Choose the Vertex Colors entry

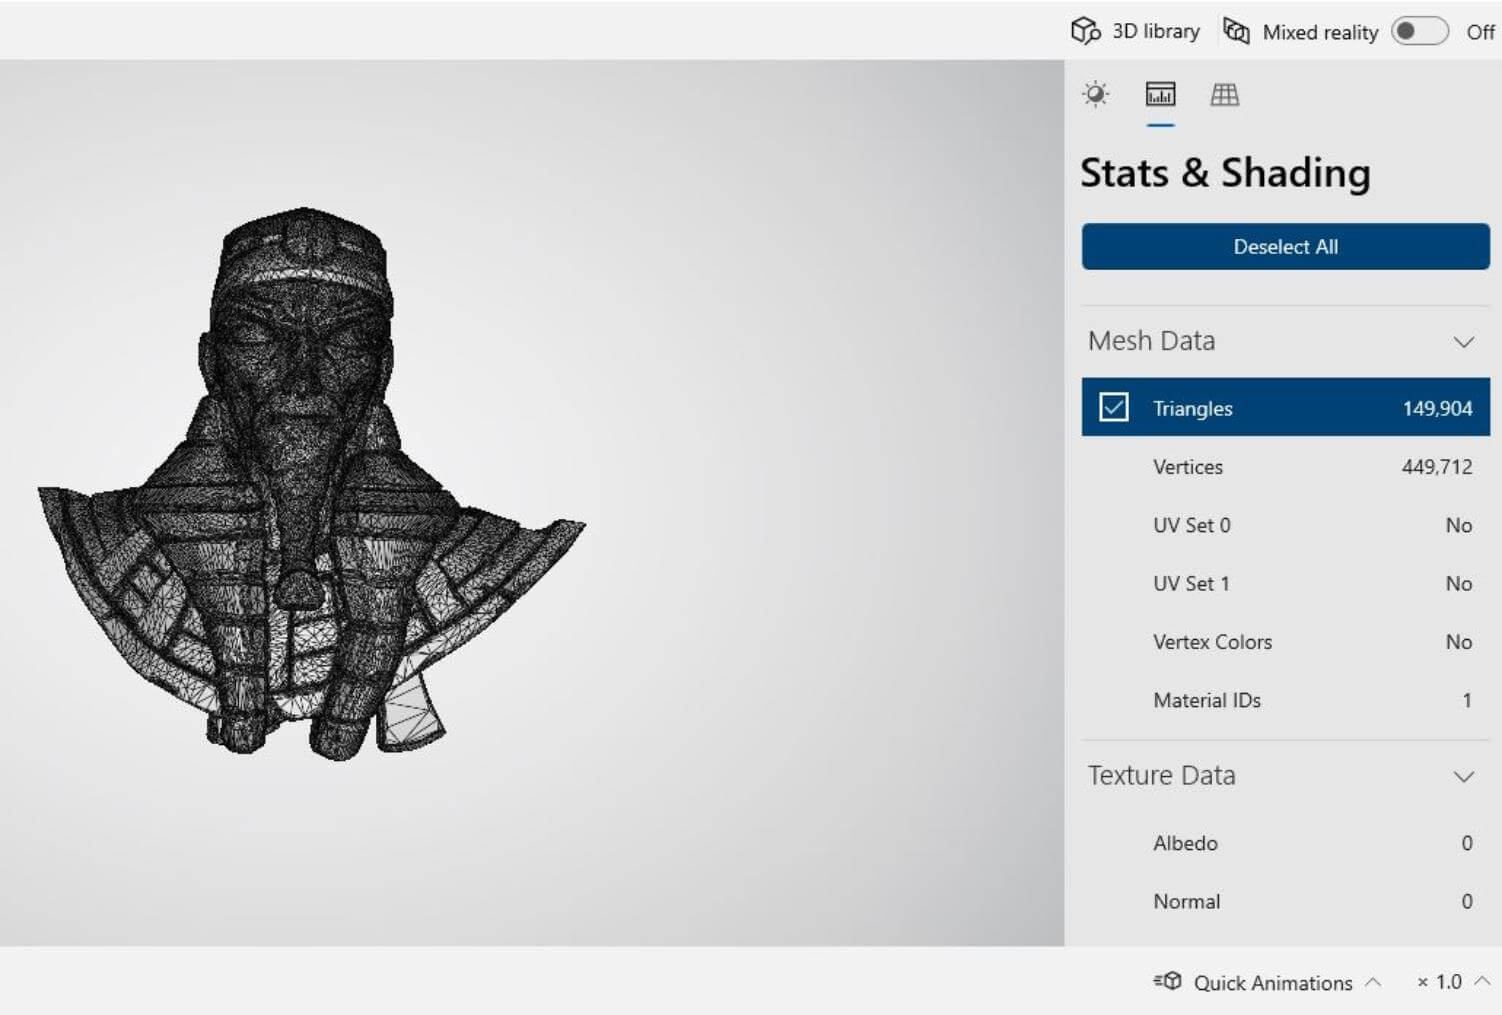[1285, 642]
